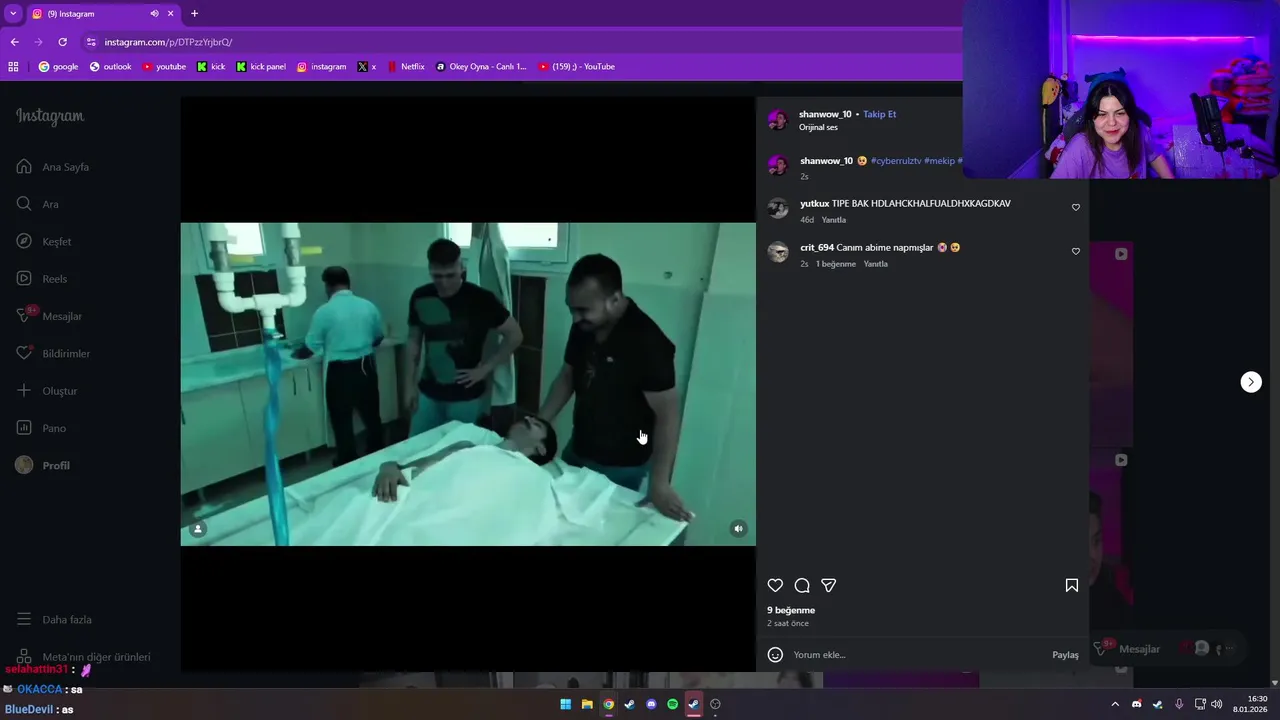This screenshot has width=1280, height=720.
Task: Click the address bar URL
Action: click(x=168, y=42)
